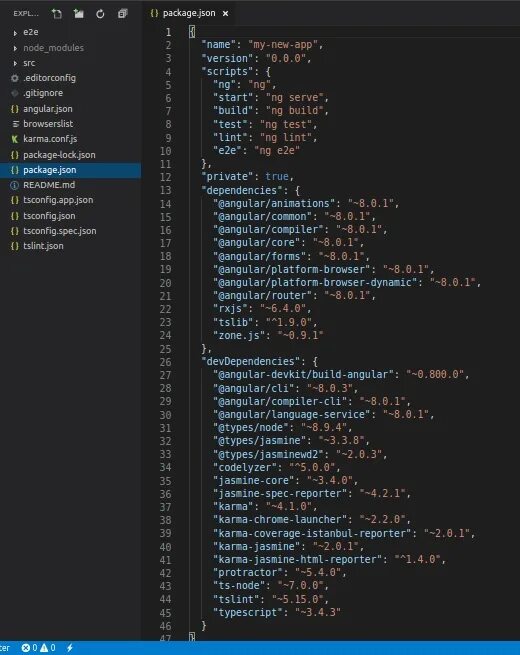Click the "ng lint" string value
520x655 pixels.
coord(286,137)
